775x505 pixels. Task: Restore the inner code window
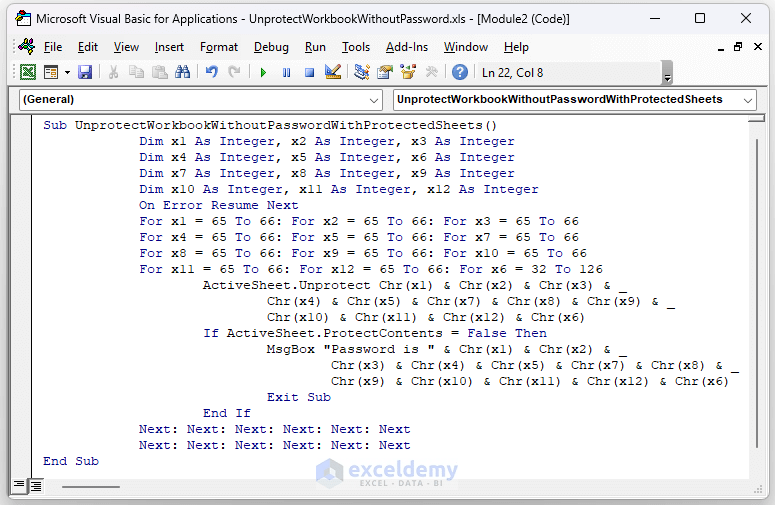738,47
